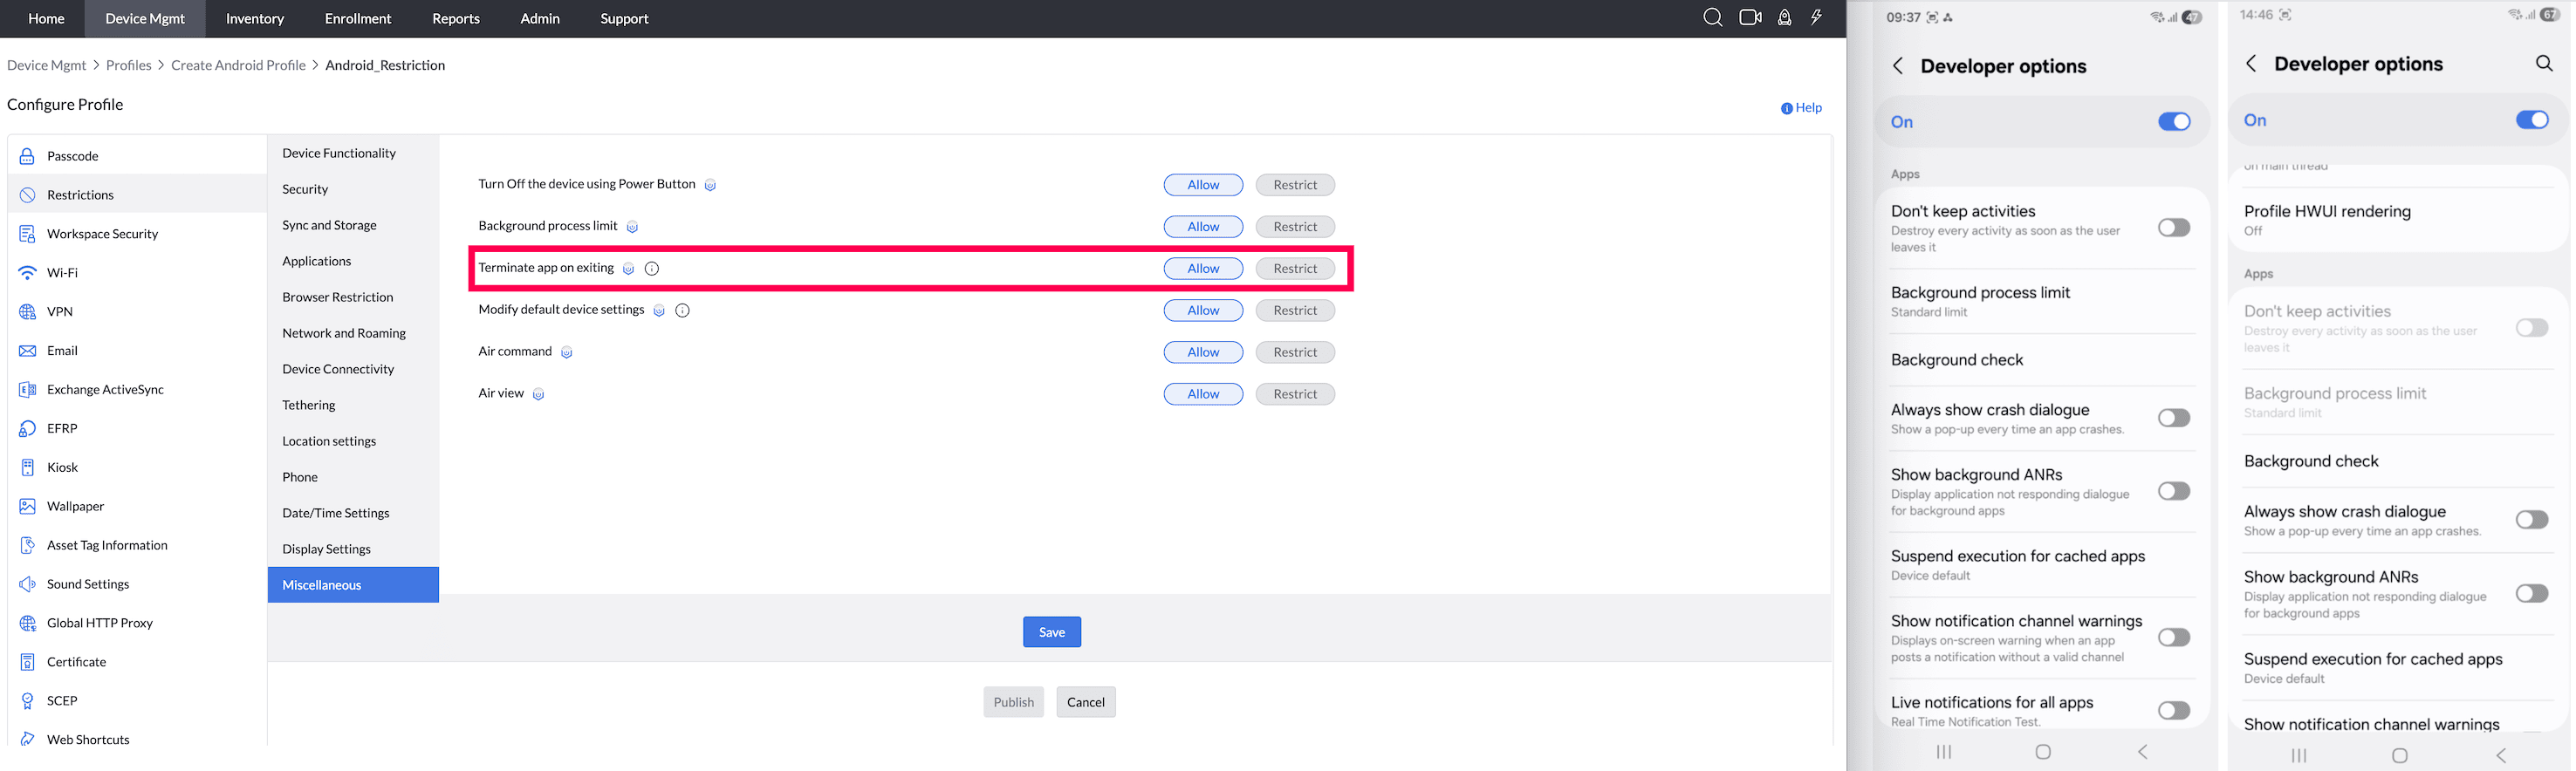This screenshot has width=2576, height=771.
Task: Open the Reports top menu
Action: click(x=456, y=18)
